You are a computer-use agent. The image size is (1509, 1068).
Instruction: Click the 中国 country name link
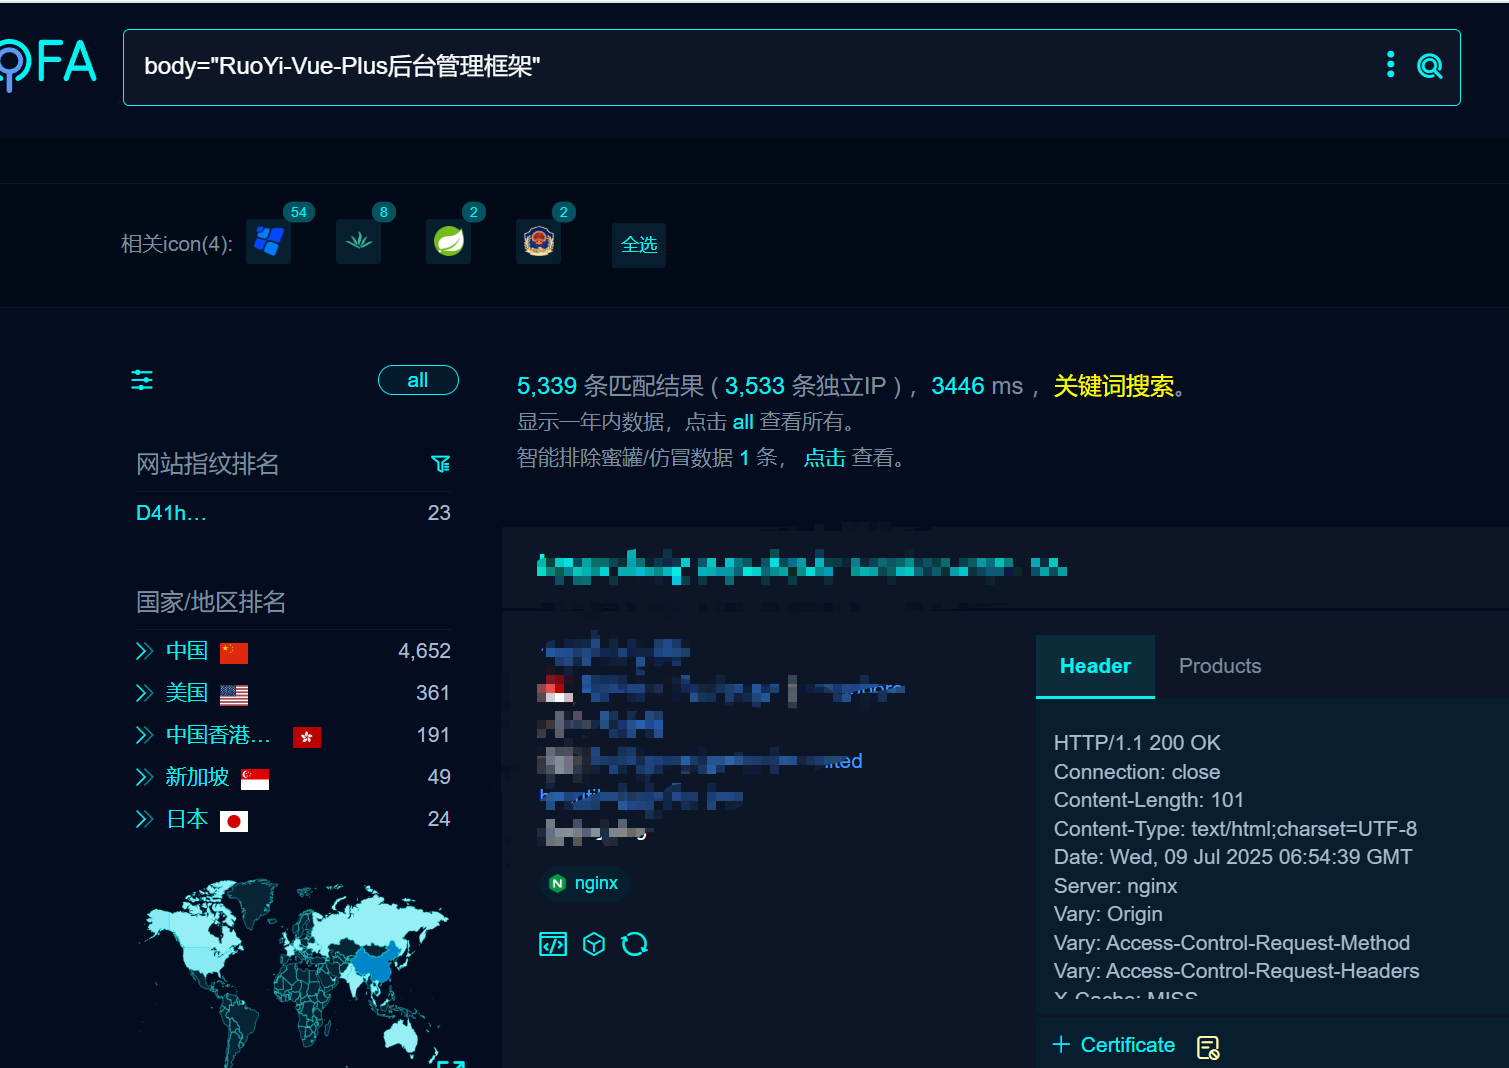pos(187,651)
